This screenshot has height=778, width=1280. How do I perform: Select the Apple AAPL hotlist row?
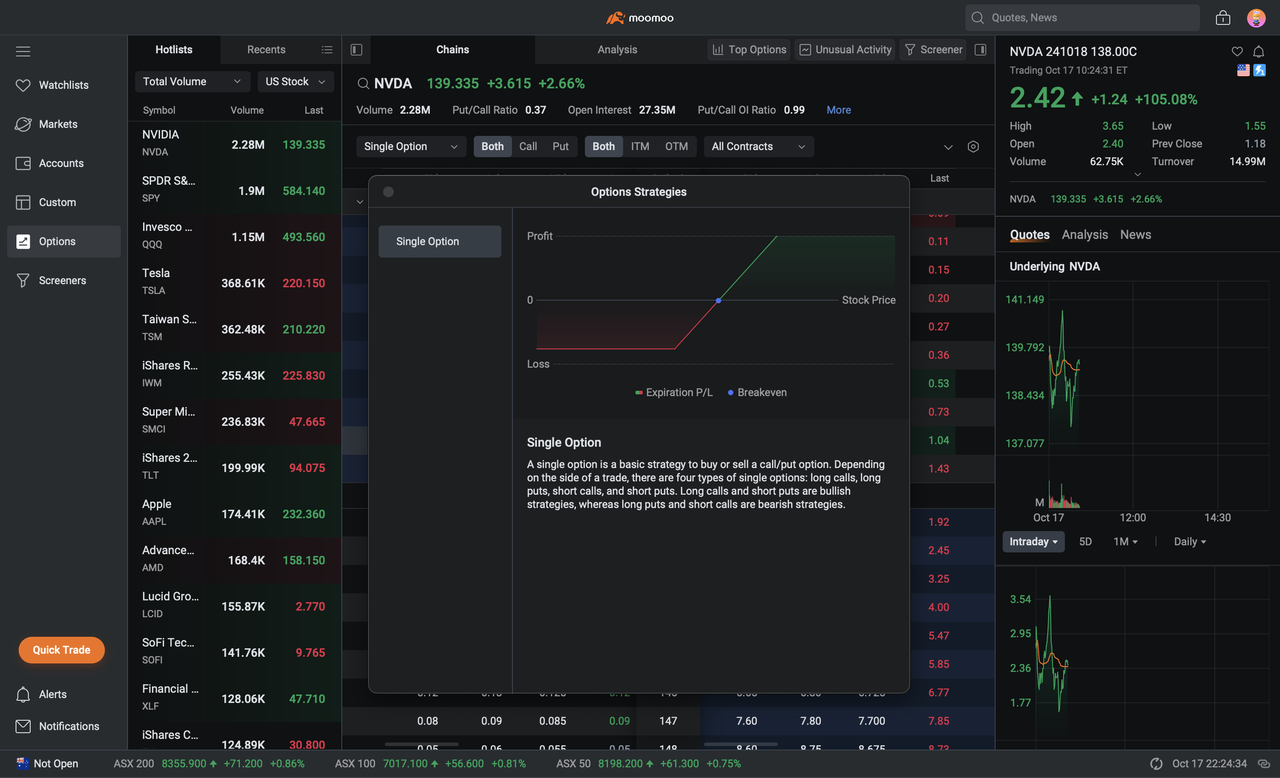pos(235,513)
